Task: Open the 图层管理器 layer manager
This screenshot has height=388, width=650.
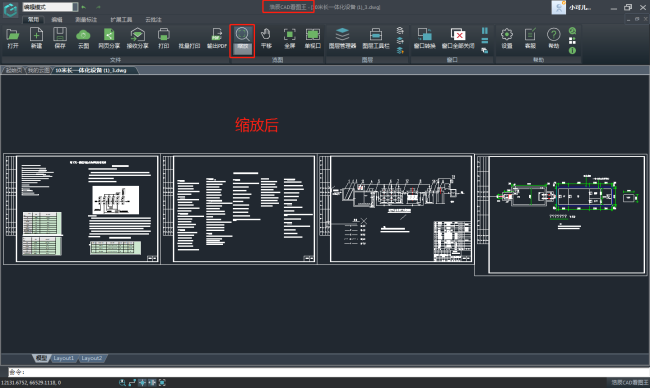Action: point(342,38)
